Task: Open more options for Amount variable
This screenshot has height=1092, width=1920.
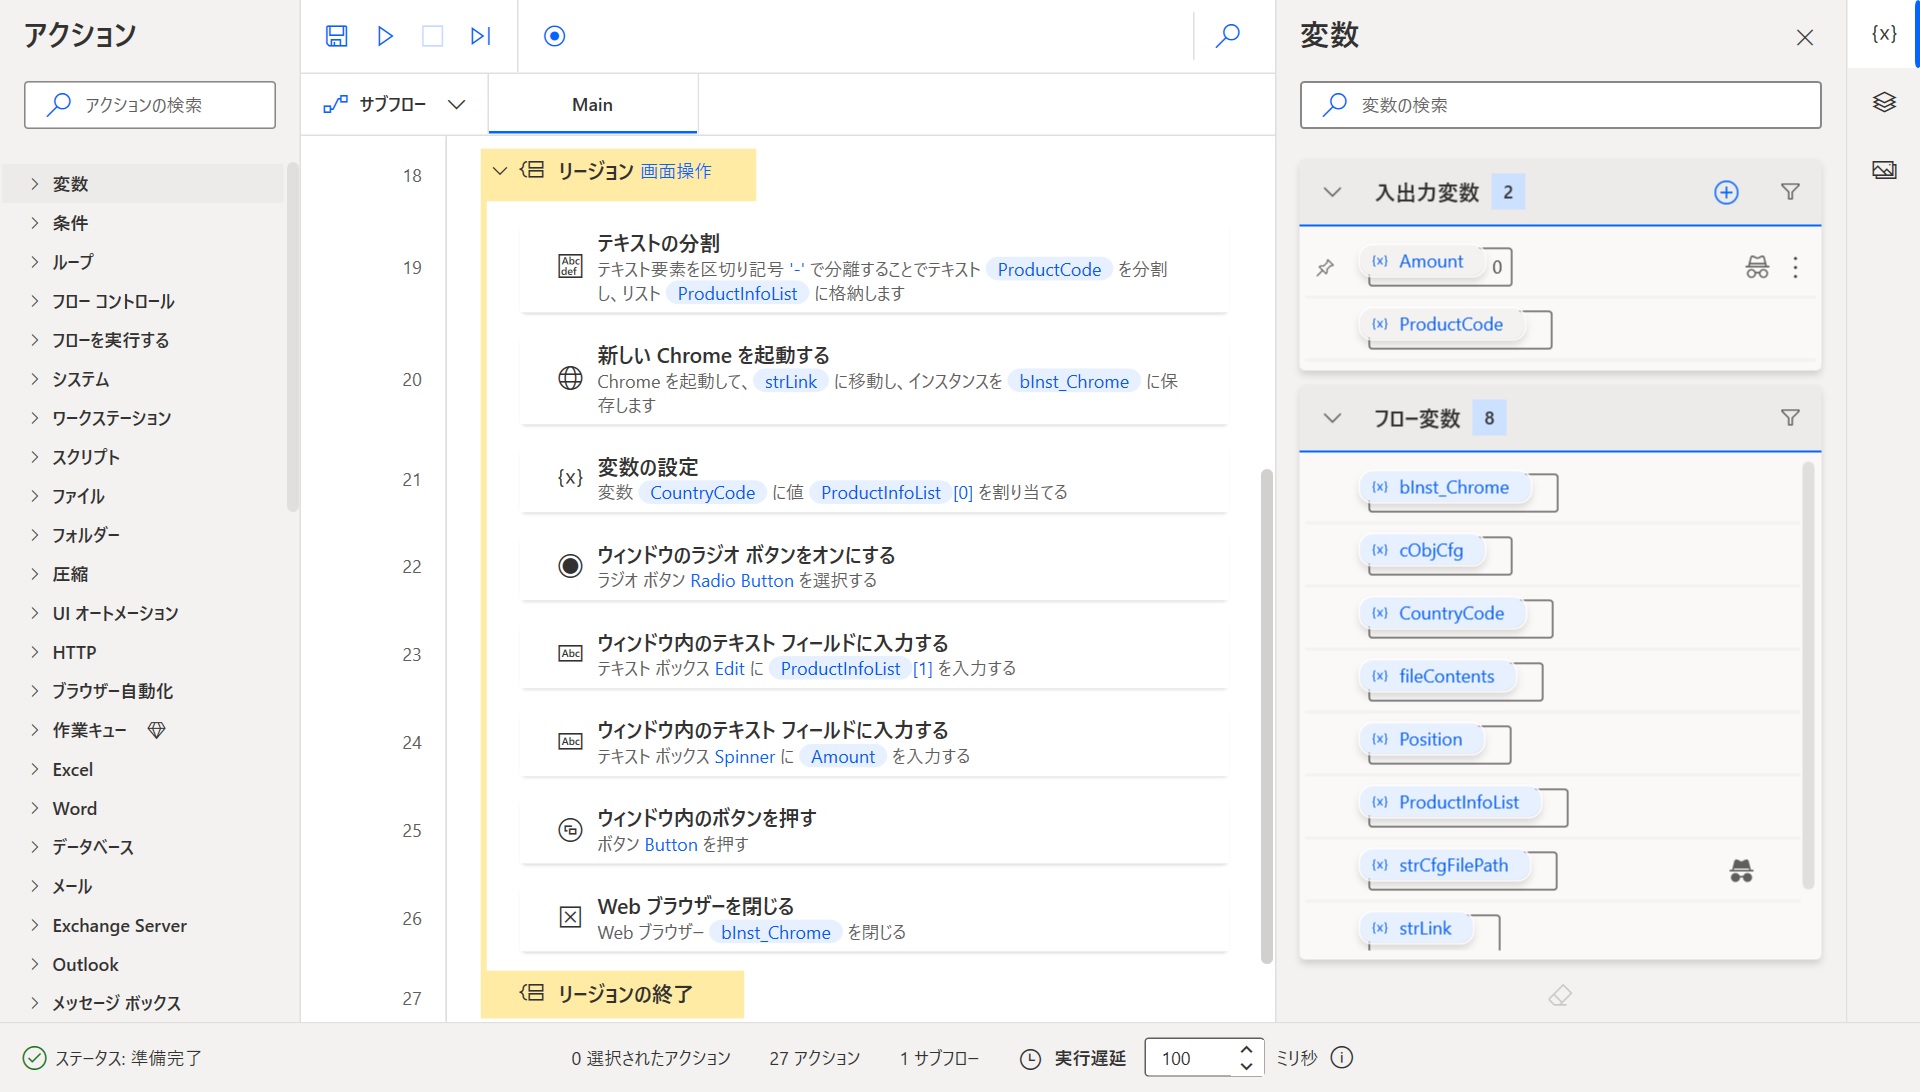Action: pos(1796,267)
